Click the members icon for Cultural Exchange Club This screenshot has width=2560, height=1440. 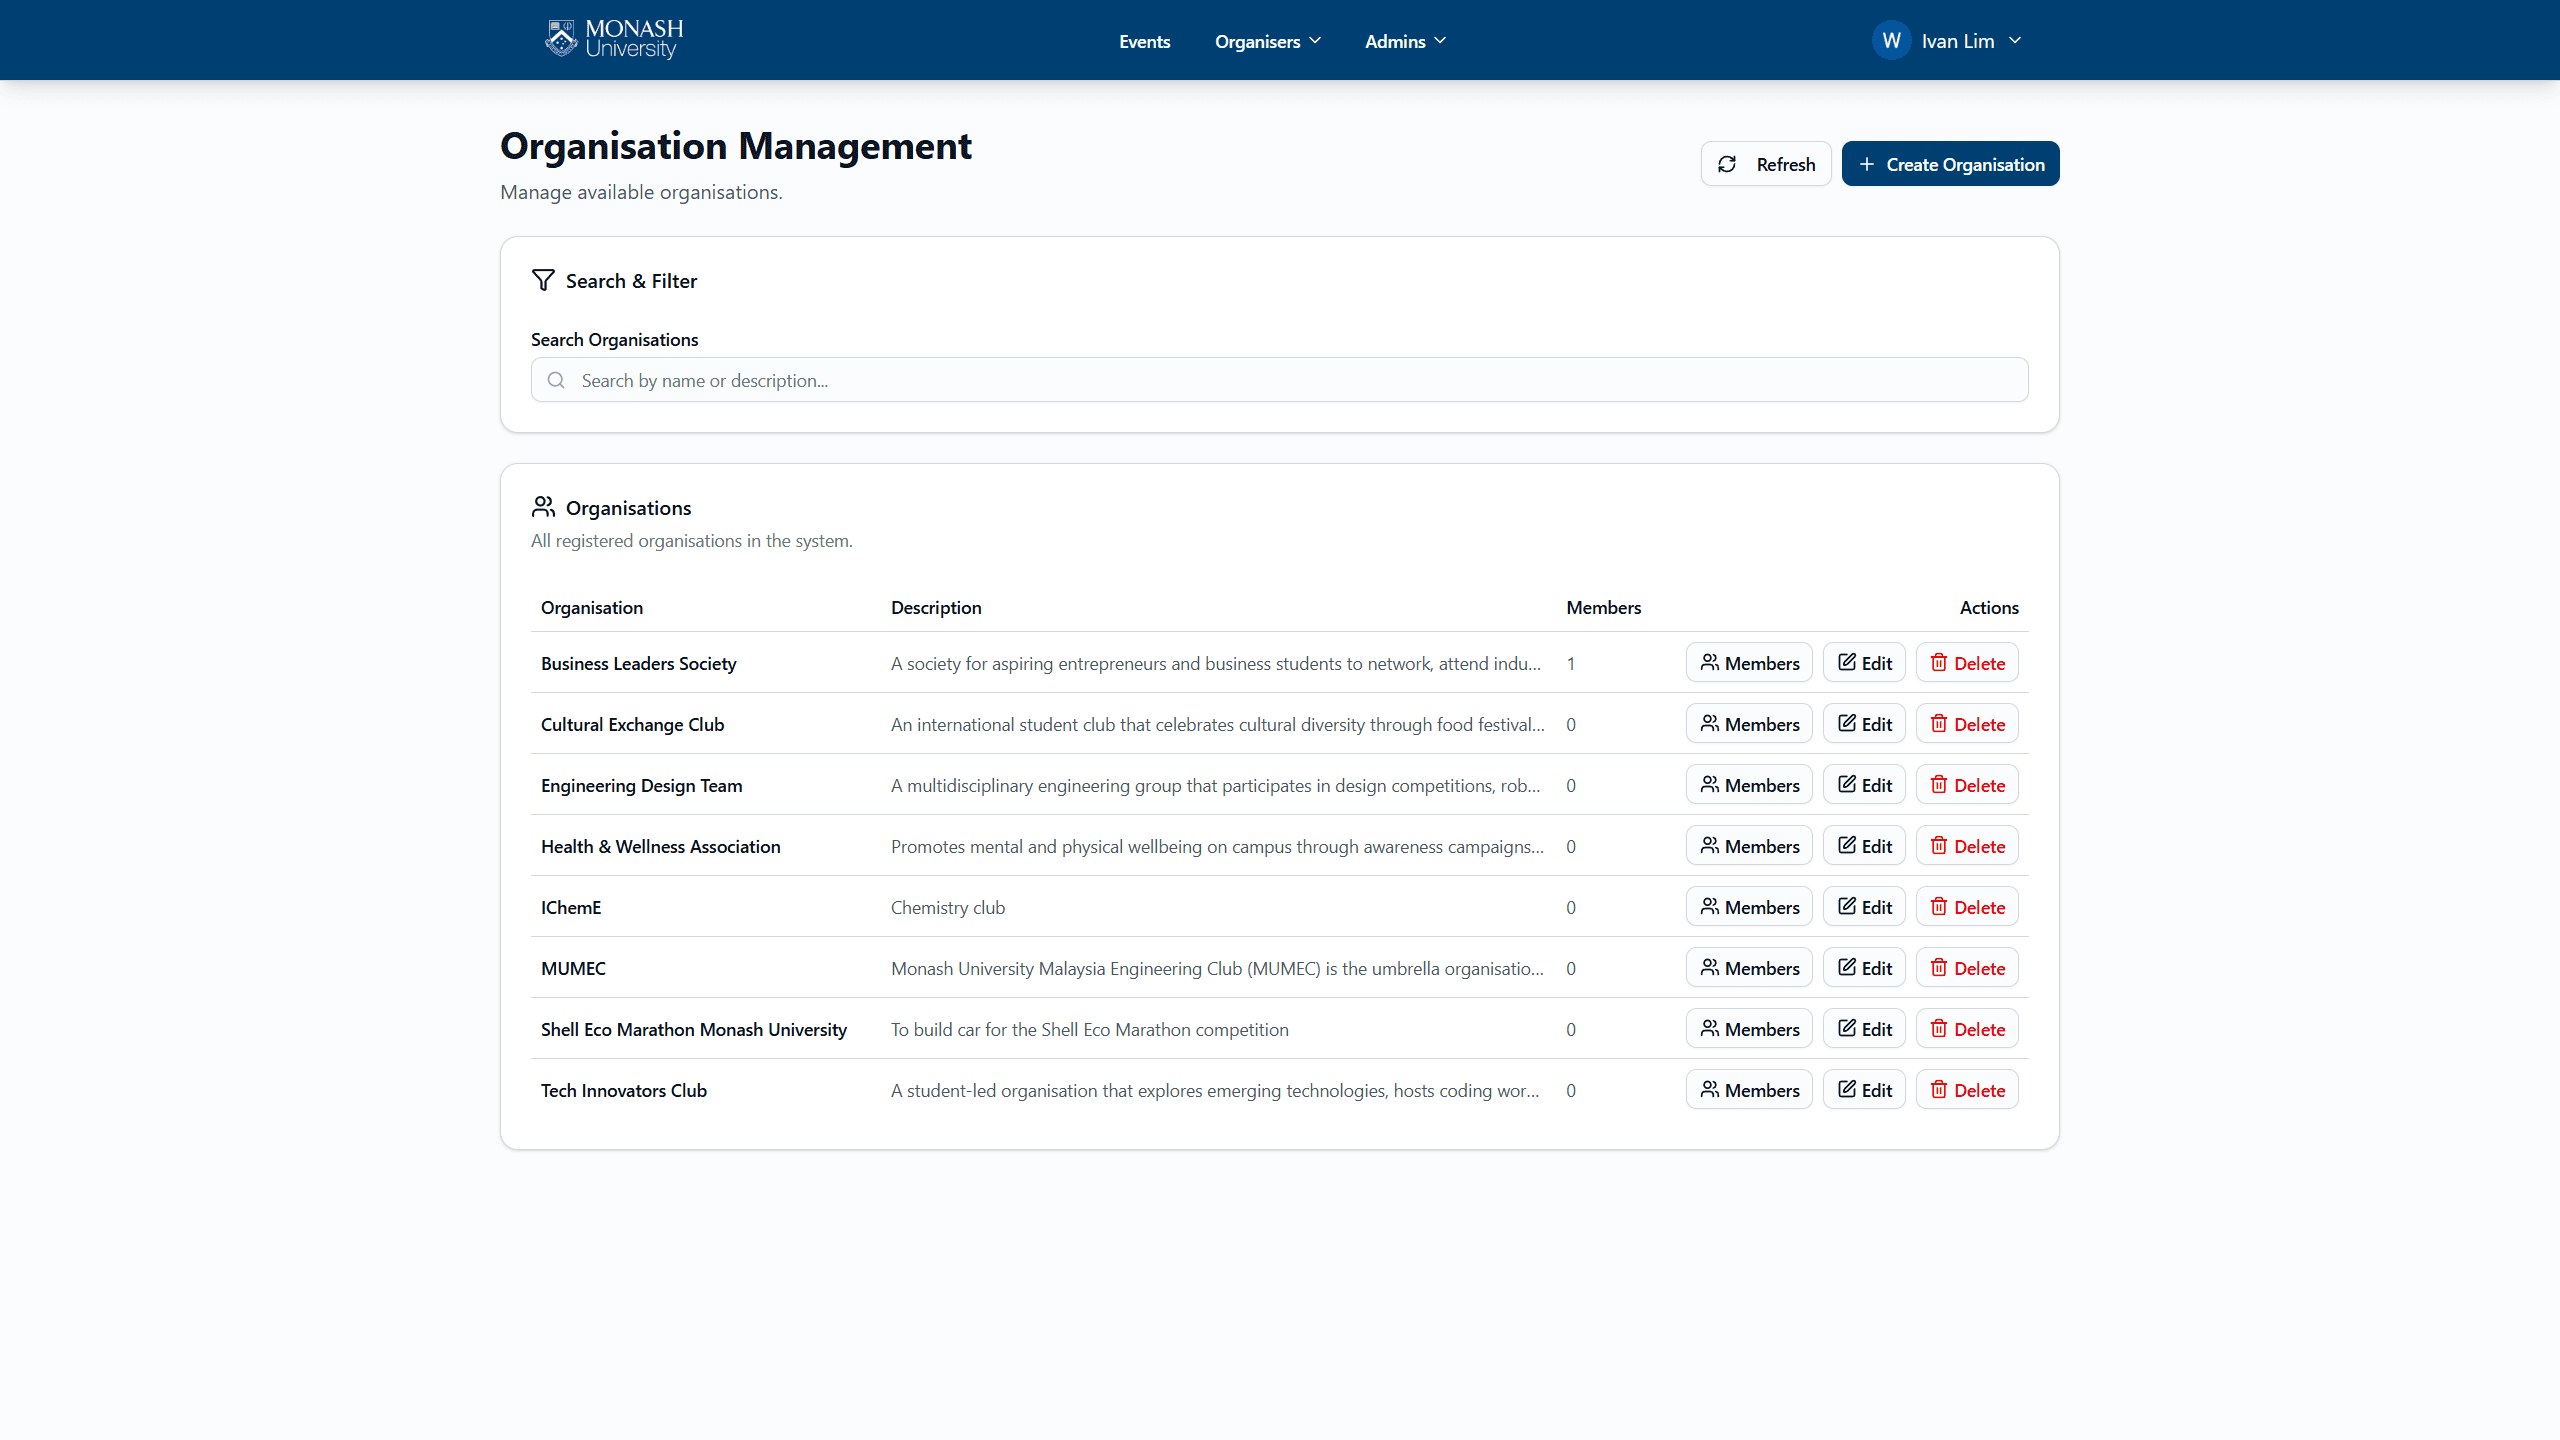click(1710, 723)
